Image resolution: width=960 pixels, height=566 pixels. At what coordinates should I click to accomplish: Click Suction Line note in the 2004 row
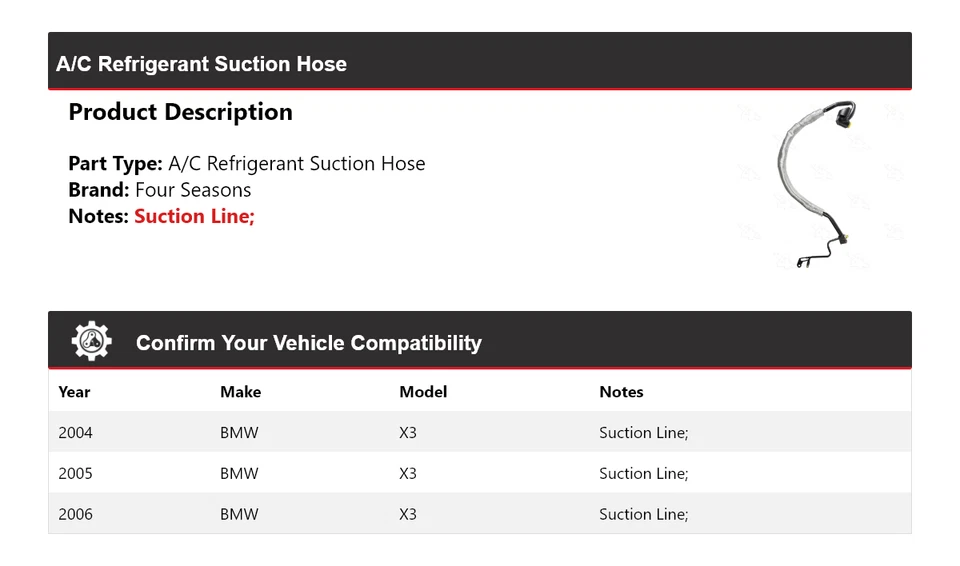[x=643, y=433]
